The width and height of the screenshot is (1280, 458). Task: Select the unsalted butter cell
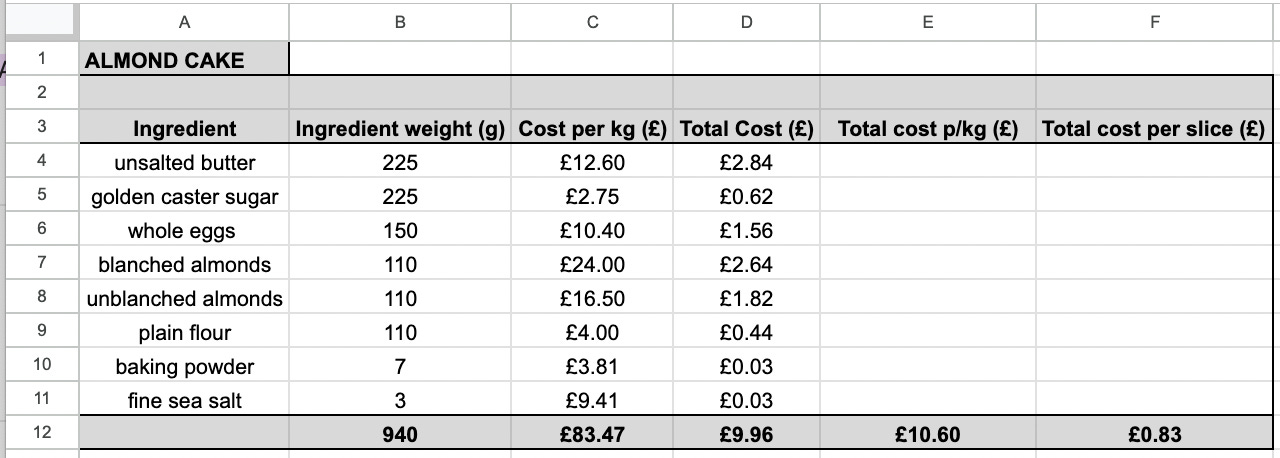tap(185, 163)
